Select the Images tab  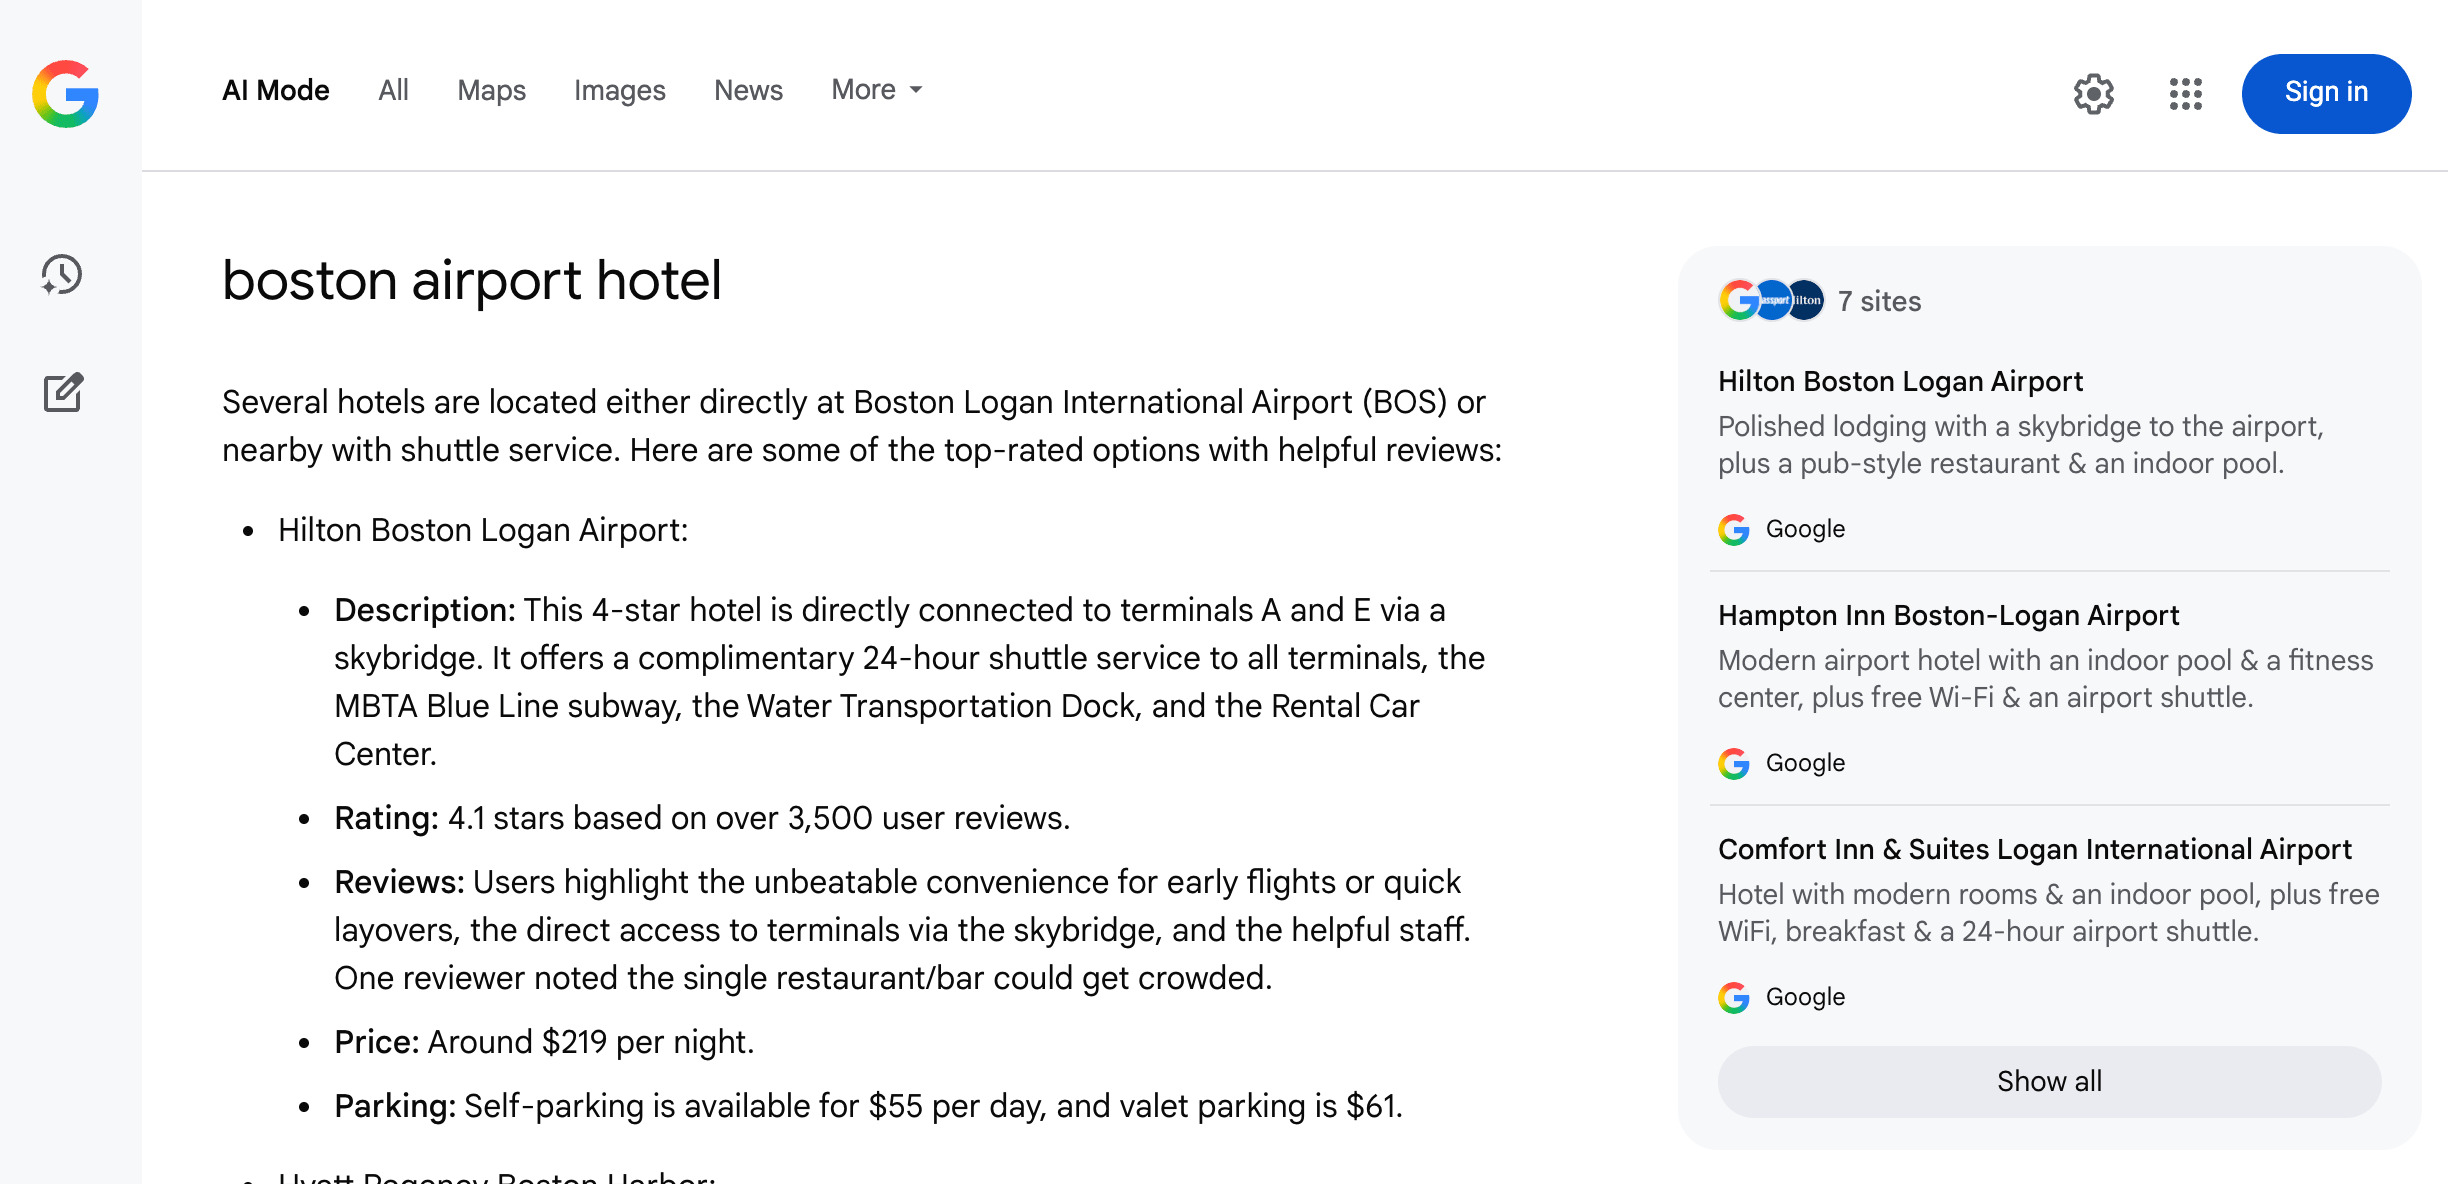620,90
